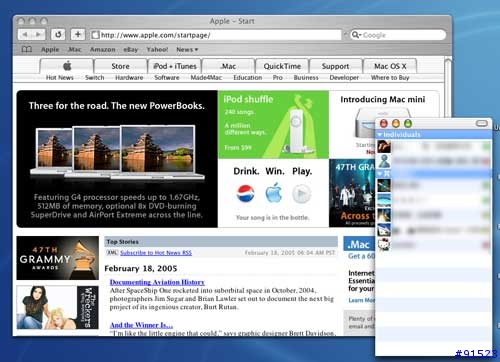Click the Pepsi logo in promo
500x362 pixels.
click(x=246, y=193)
